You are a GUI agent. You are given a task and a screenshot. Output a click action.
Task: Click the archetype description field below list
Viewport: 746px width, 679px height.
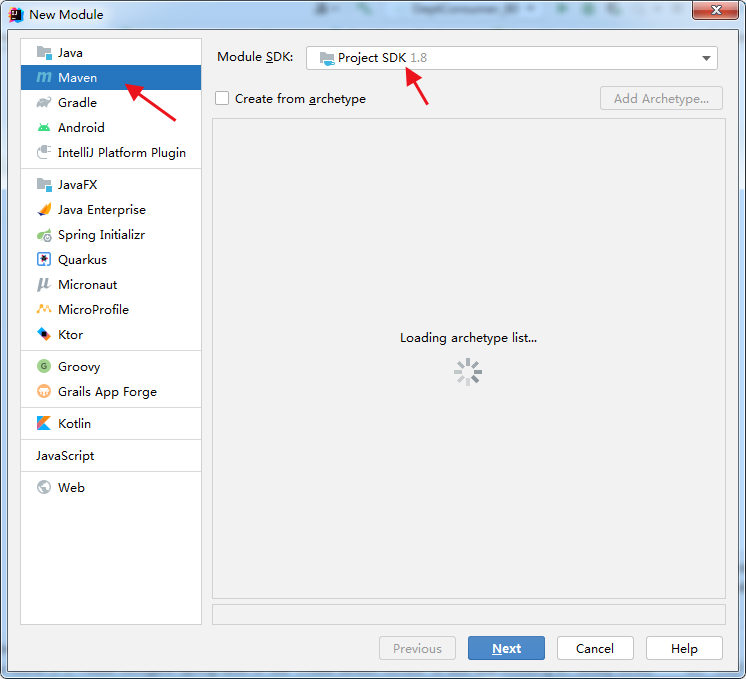469,614
